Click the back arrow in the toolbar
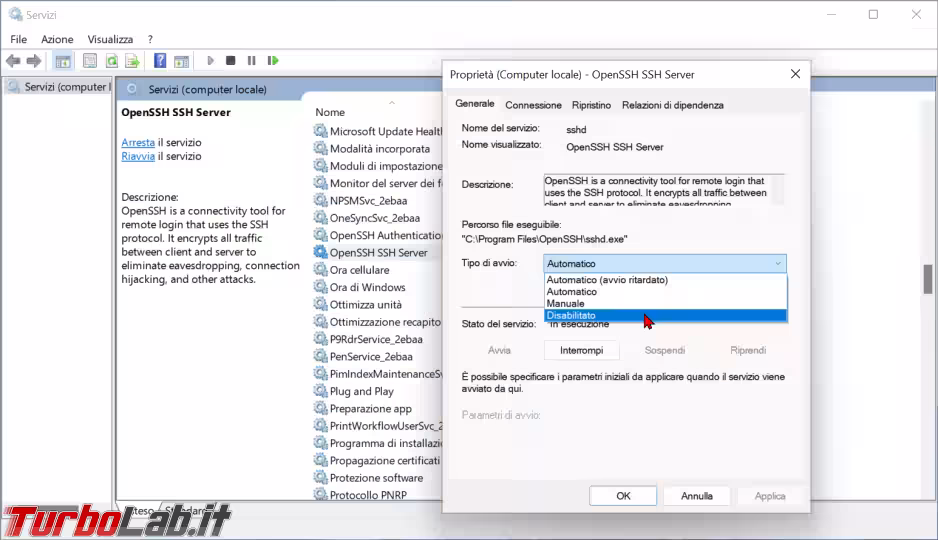This screenshot has width=938, height=540. pos(13,61)
